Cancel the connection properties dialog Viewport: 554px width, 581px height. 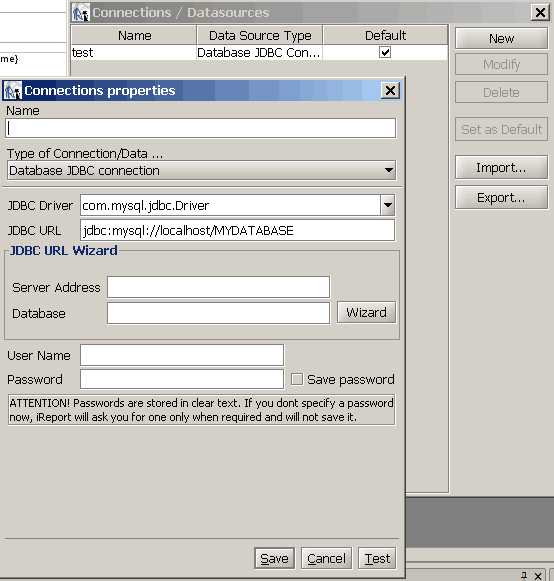tap(326, 558)
